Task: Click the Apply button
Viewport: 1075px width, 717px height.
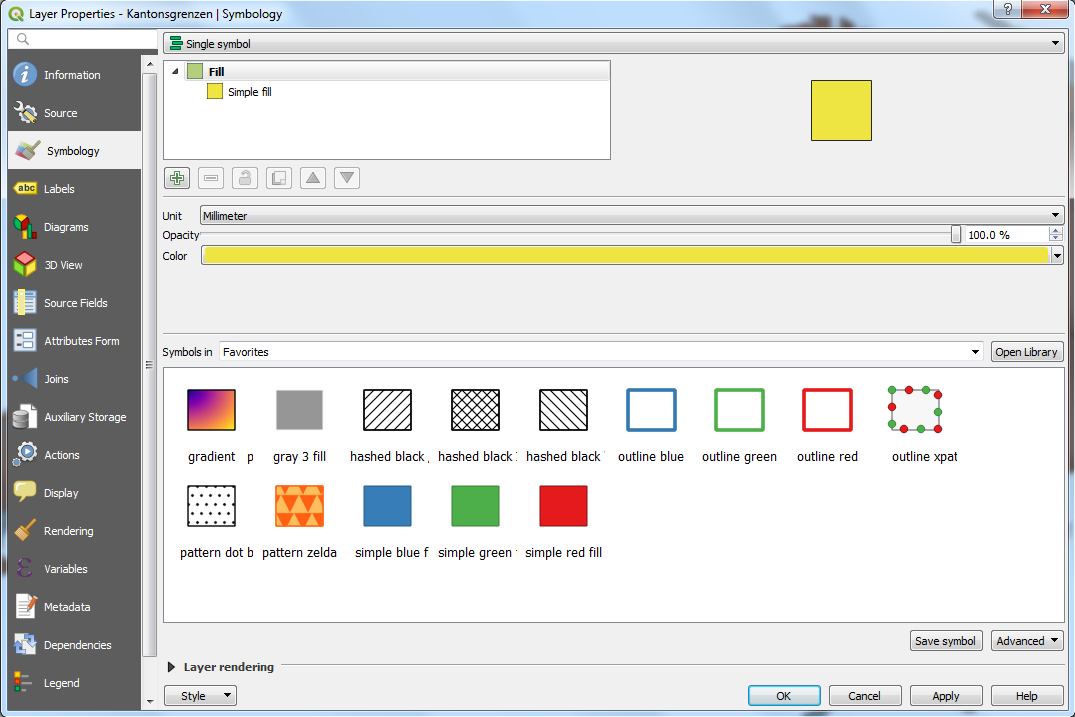Action: point(945,695)
